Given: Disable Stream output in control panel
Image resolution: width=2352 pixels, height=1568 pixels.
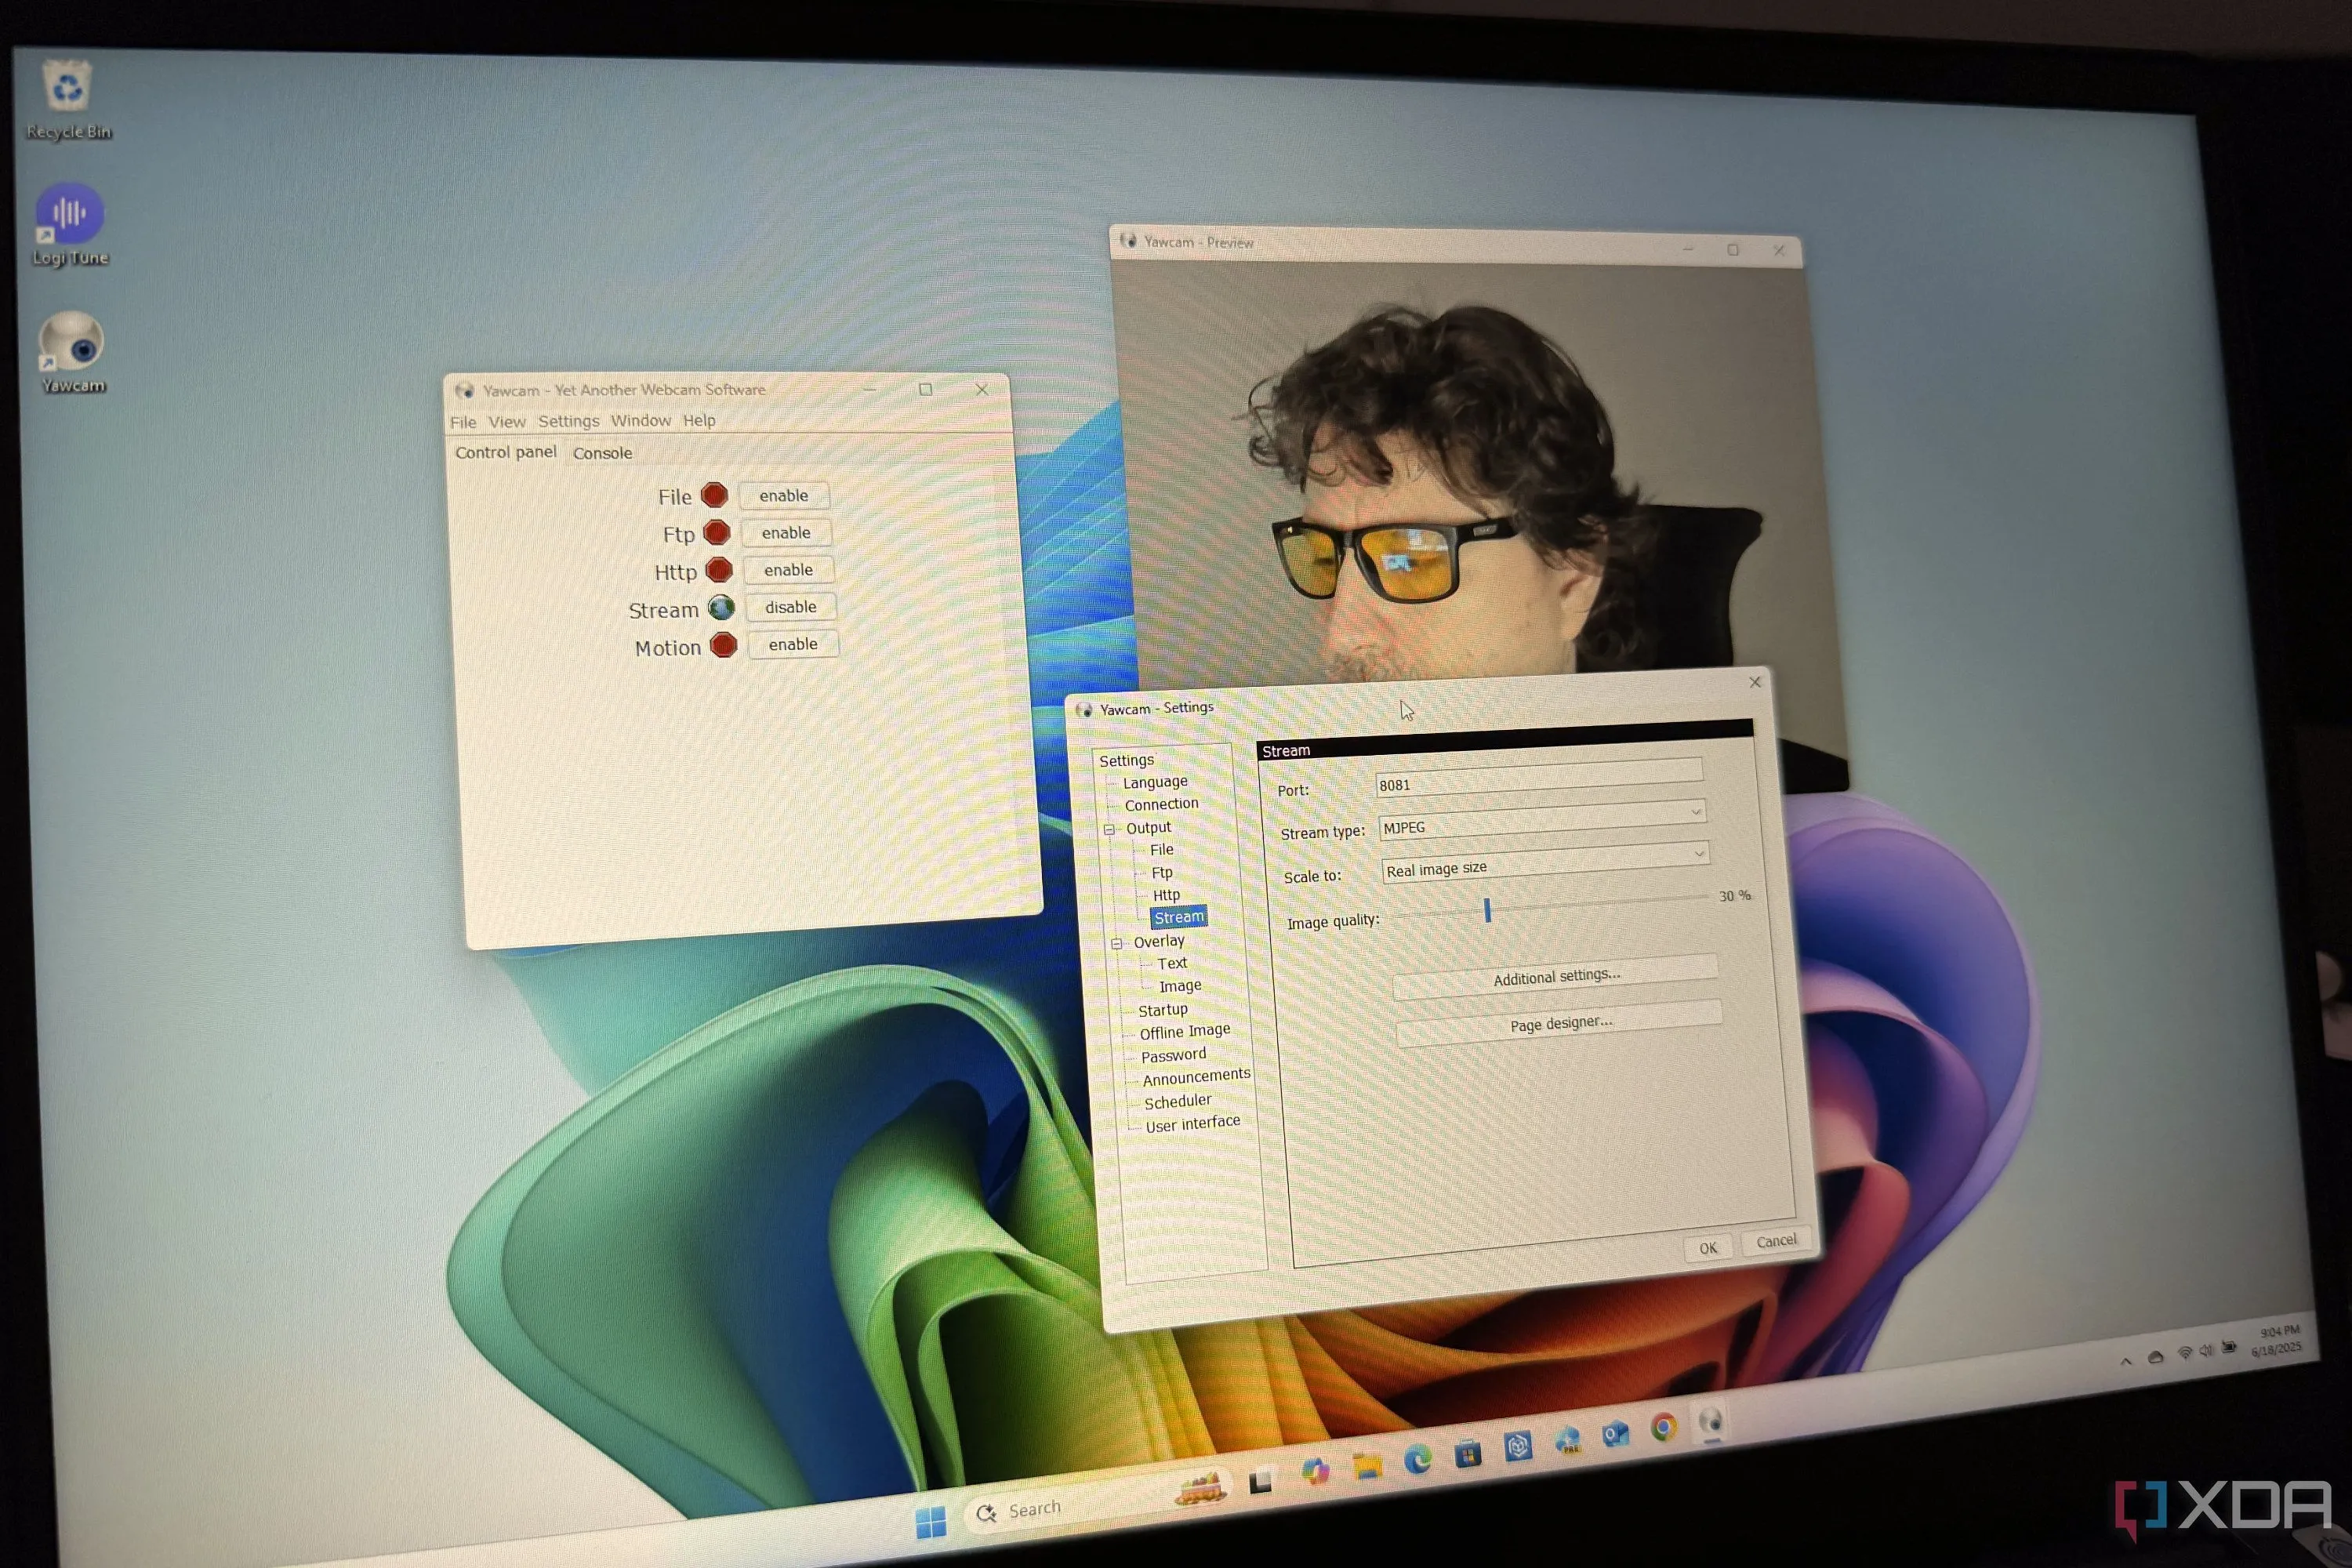Looking at the screenshot, I should (x=791, y=607).
